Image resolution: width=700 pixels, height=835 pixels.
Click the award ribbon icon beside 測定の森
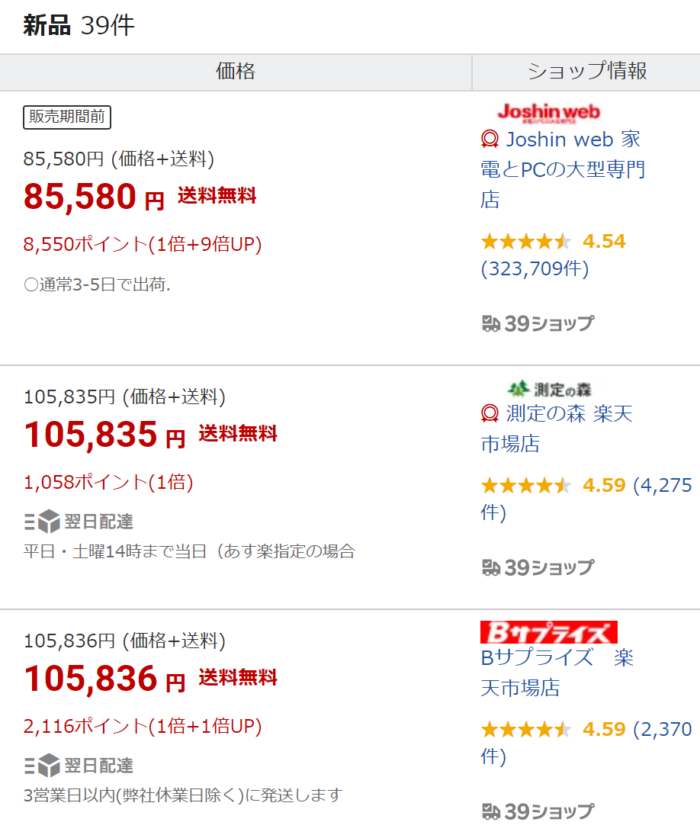(x=490, y=413)
